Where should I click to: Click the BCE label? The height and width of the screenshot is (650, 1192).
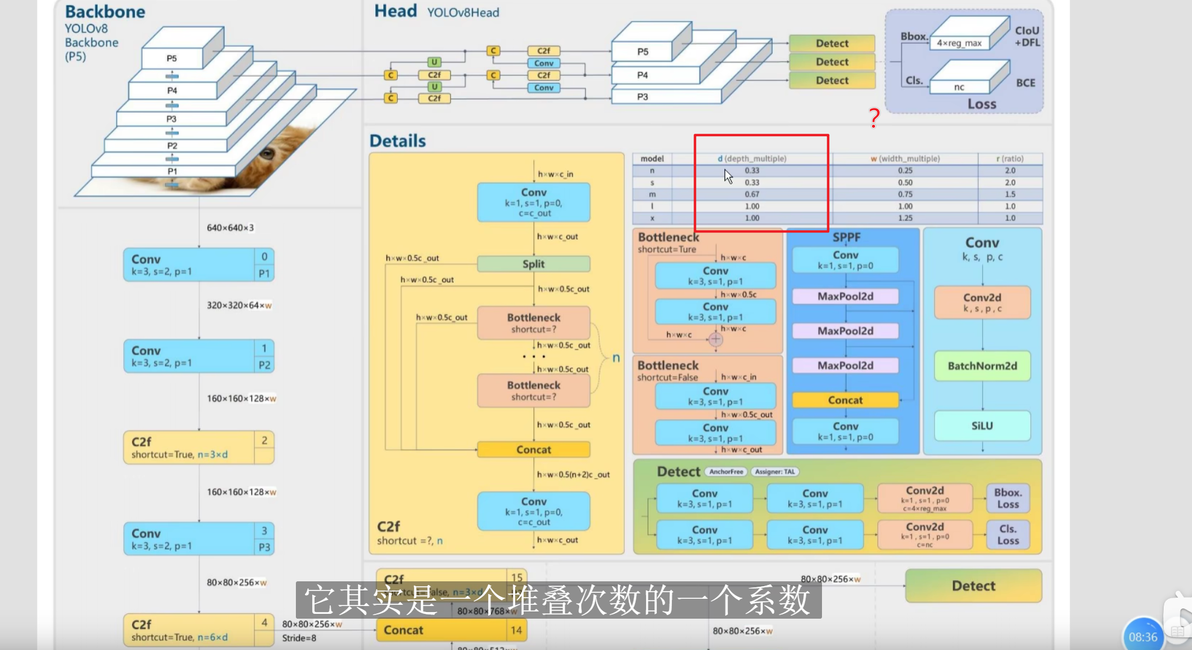coord(1026,83)
